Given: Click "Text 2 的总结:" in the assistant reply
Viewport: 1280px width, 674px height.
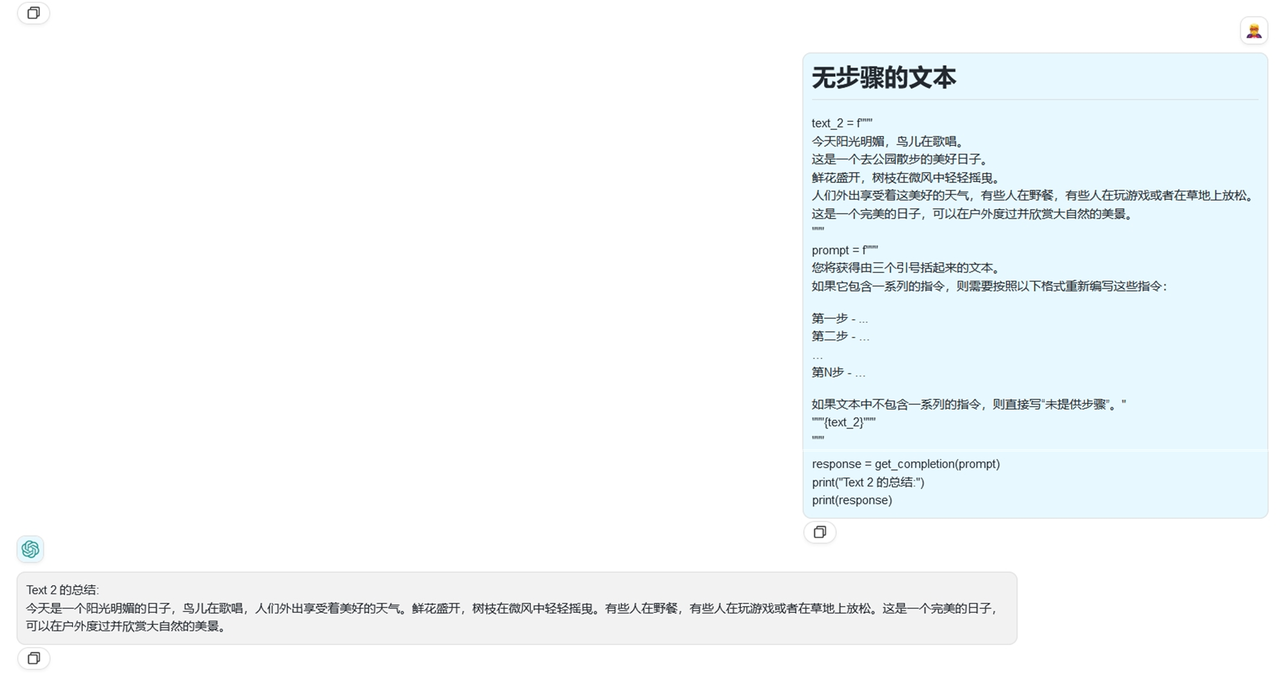Looking at the screenshot, I should (63, 590).
